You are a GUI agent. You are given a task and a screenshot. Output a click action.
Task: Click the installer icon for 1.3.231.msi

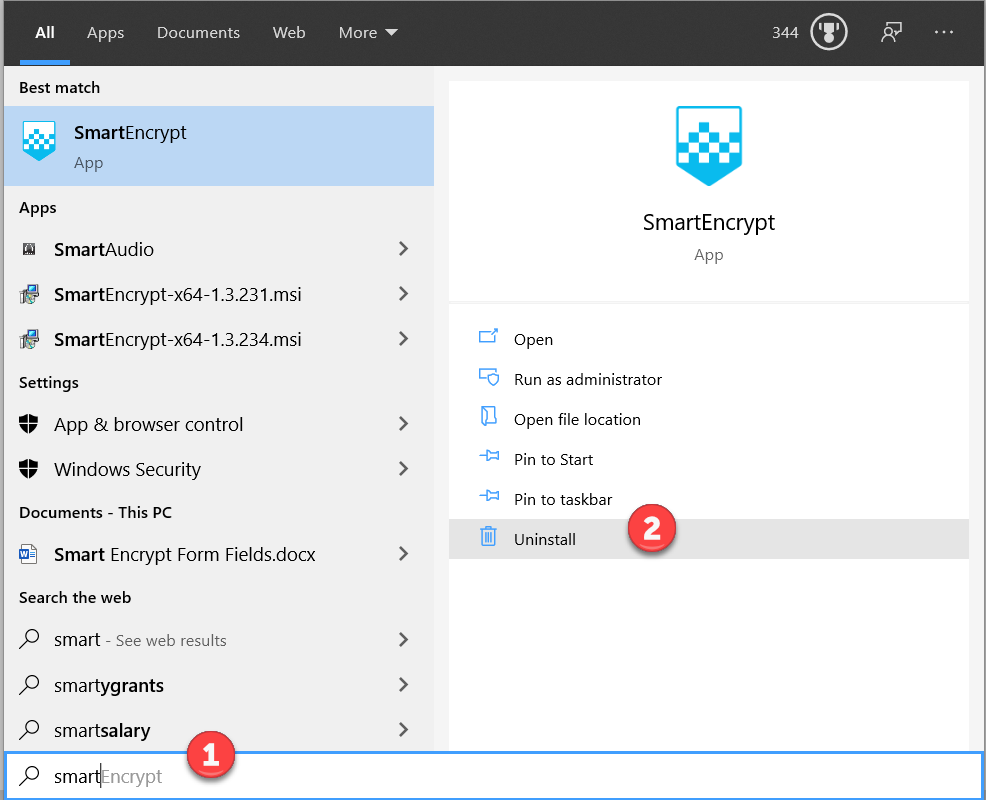pos(29,294)
